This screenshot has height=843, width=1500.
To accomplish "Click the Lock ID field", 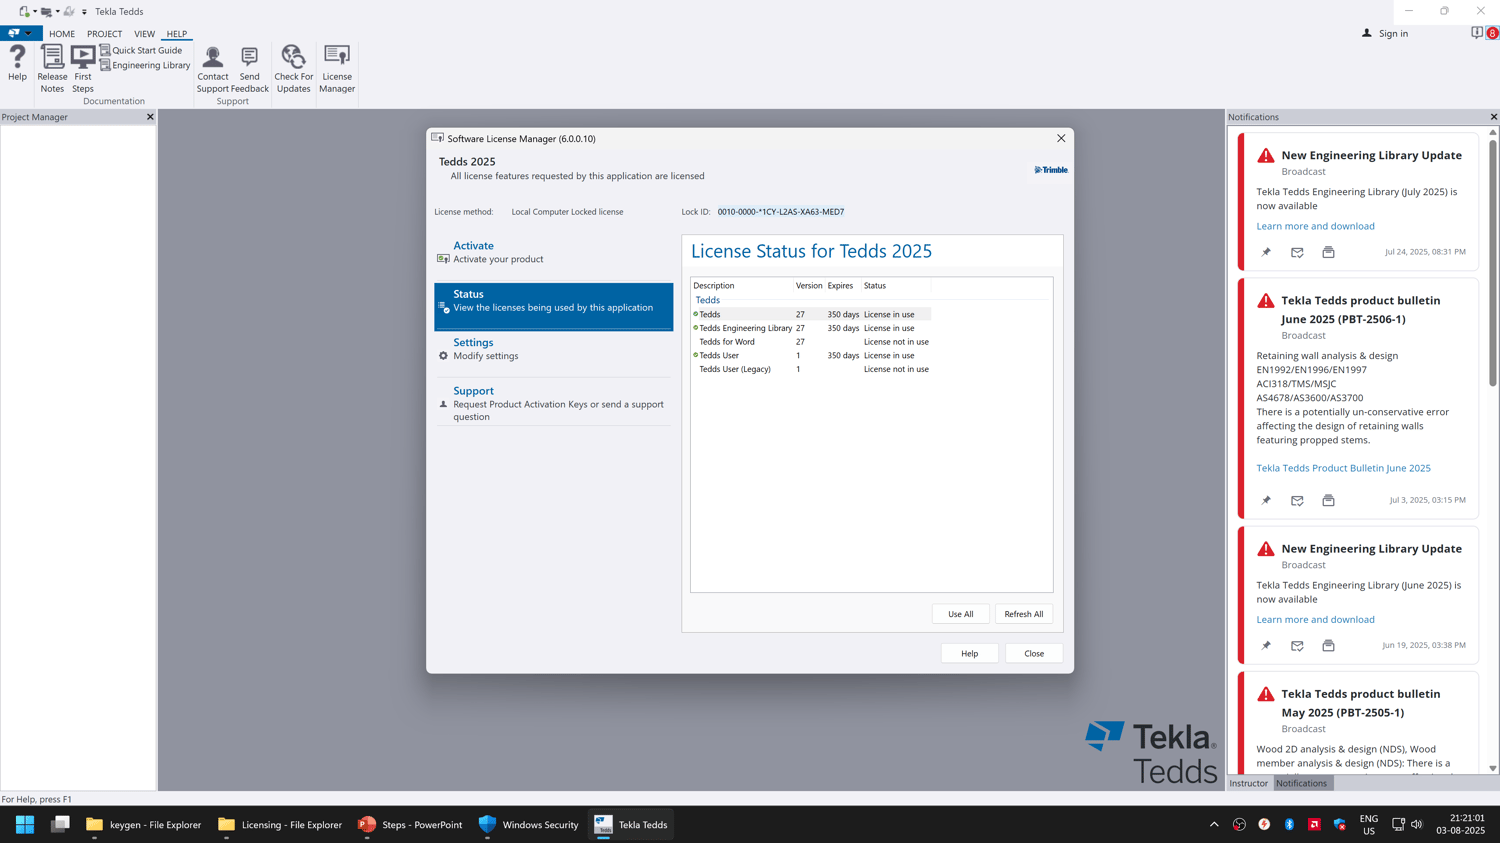I will click(781, 212).
